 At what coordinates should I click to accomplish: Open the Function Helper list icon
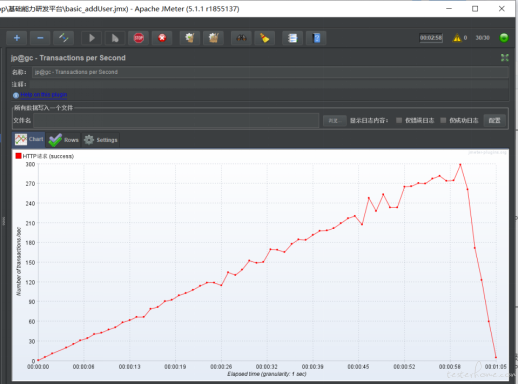point(293,38)
